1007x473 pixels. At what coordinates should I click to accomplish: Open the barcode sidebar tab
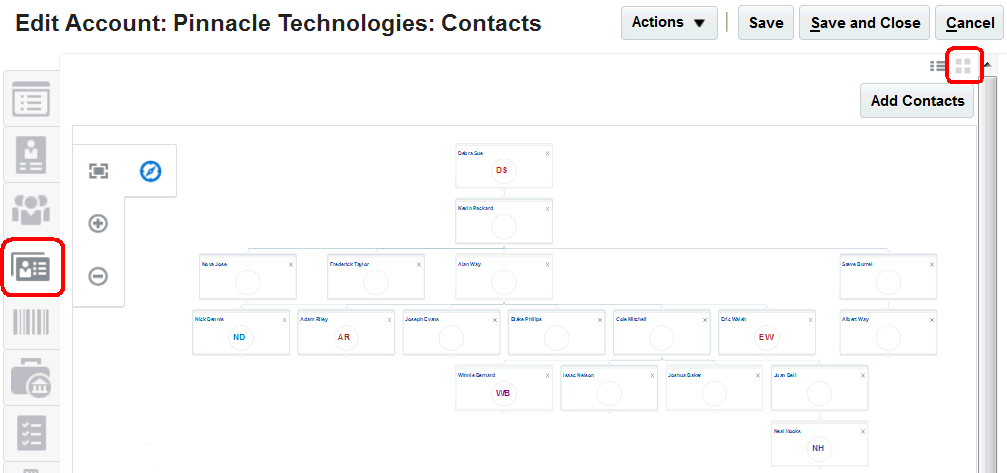(x=31, y=322)
